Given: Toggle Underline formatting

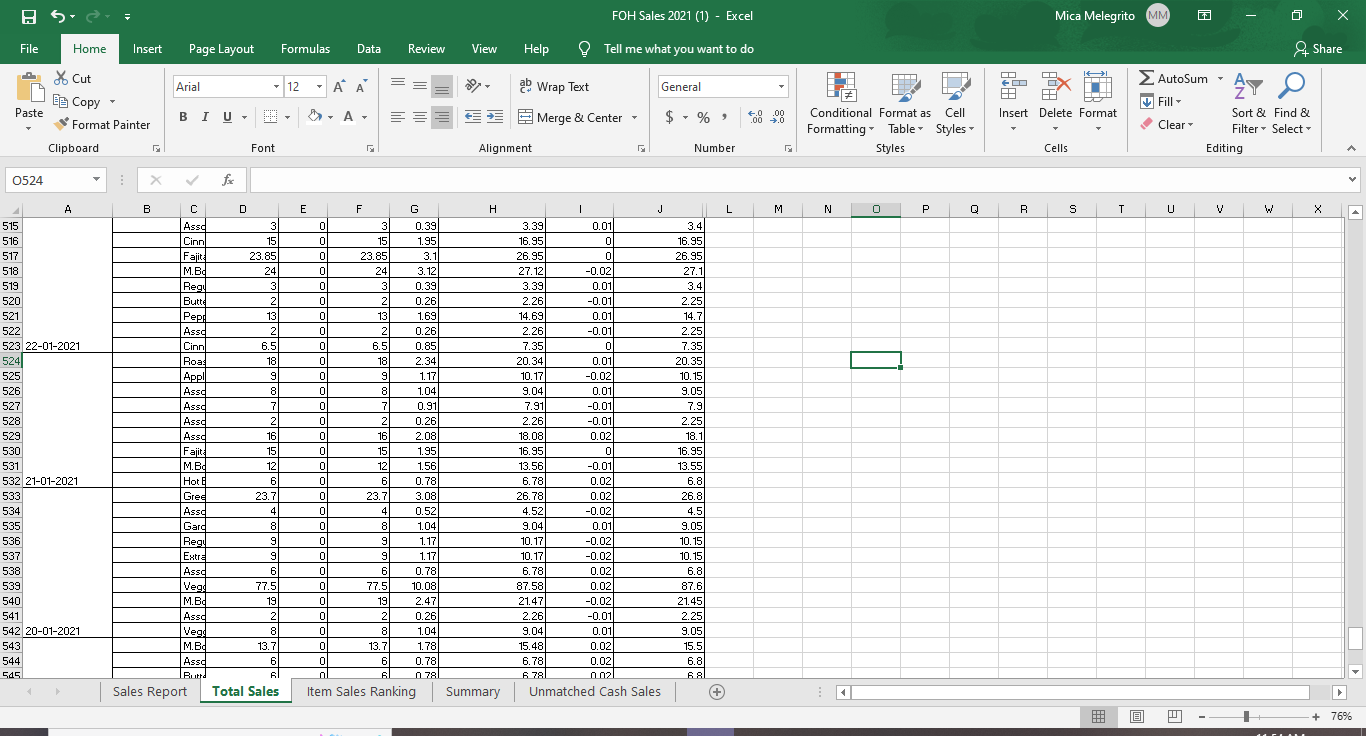Looking at the screenshot, I should [x=229, y=118].
